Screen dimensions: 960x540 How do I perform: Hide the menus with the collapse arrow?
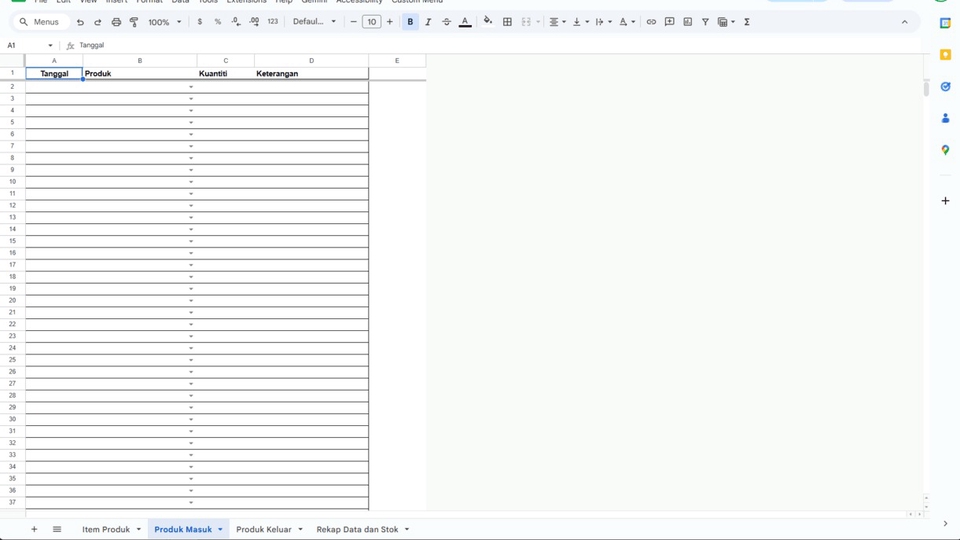click(904, 22)
